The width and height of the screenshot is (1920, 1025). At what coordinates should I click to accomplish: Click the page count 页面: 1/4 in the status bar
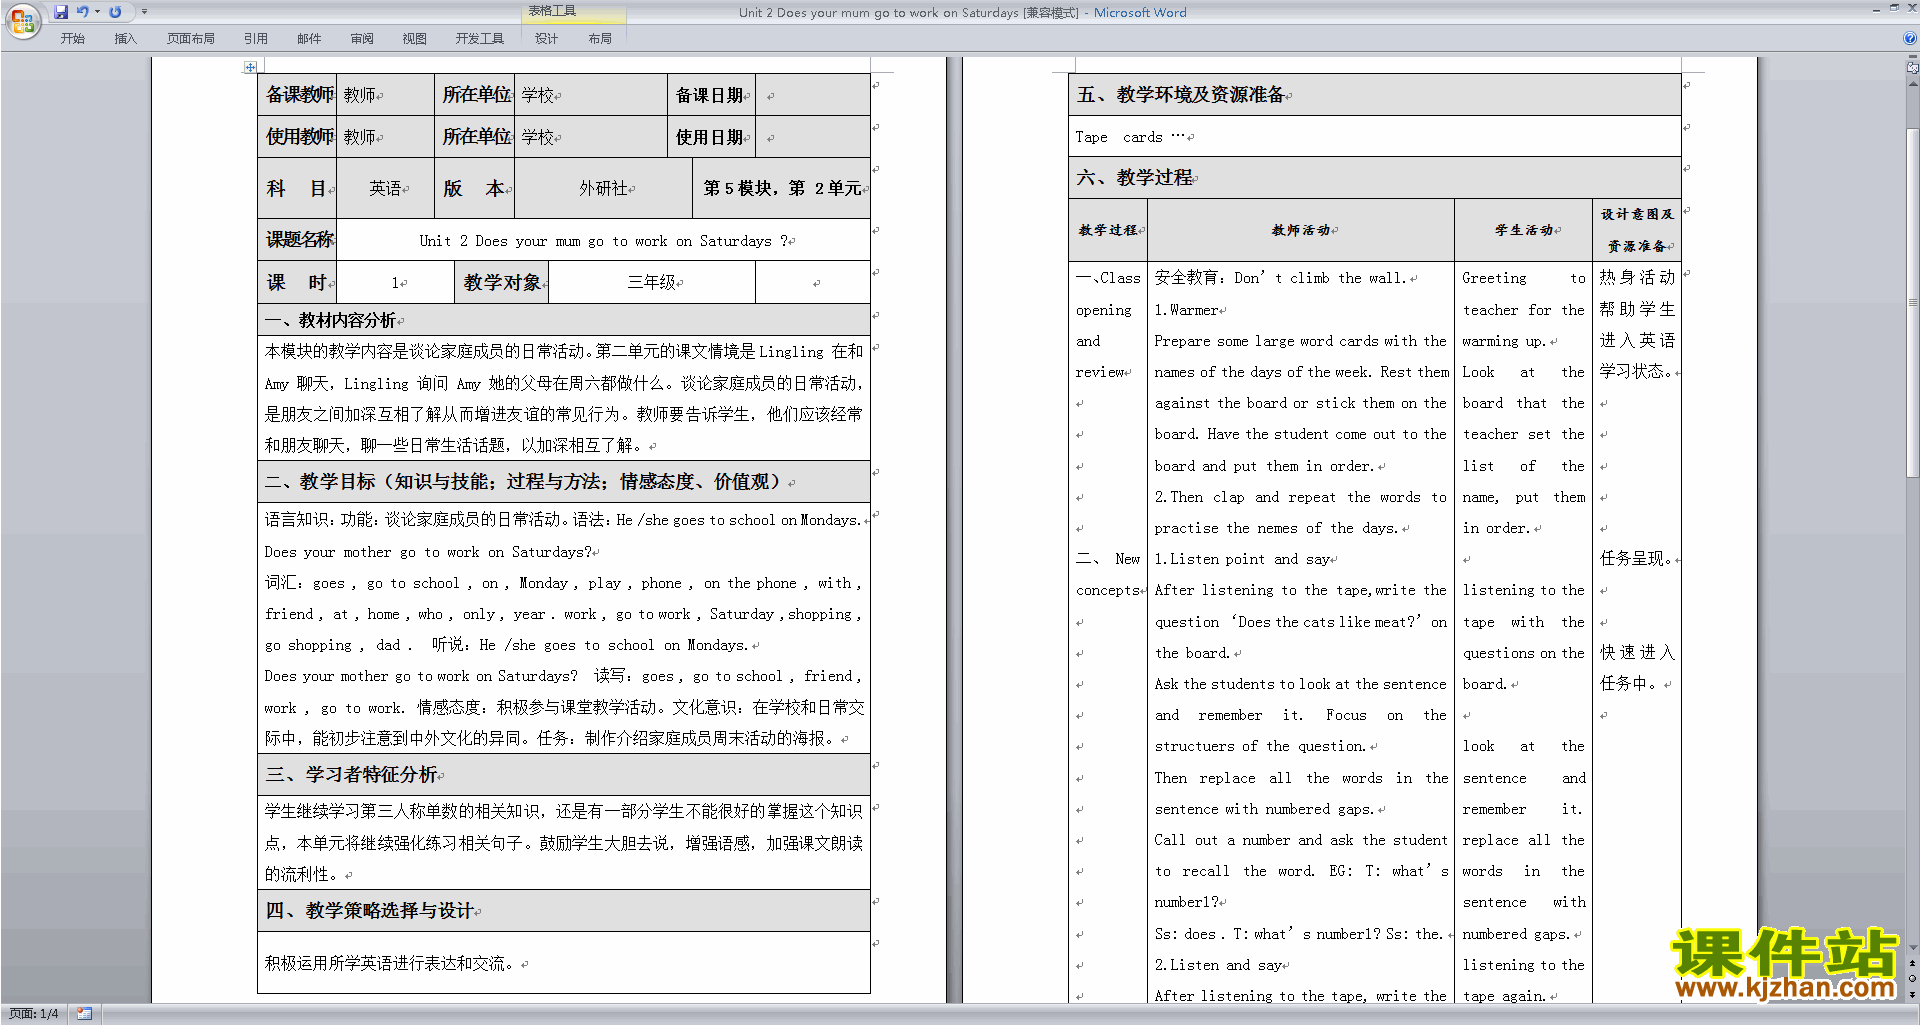point(34,1014)
